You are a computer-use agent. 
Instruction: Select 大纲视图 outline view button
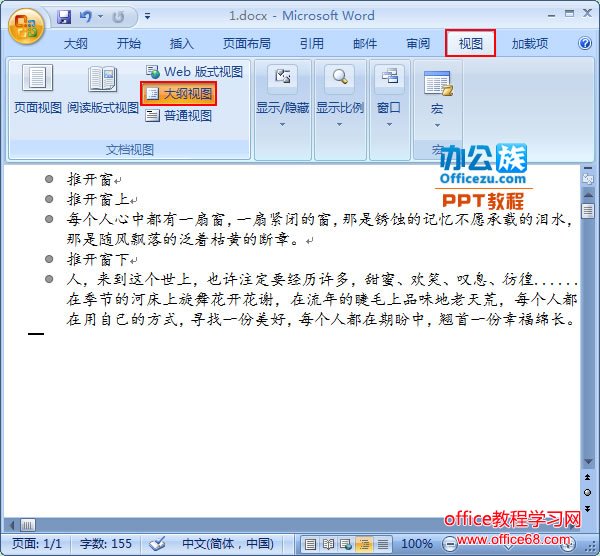click(179, 93)
